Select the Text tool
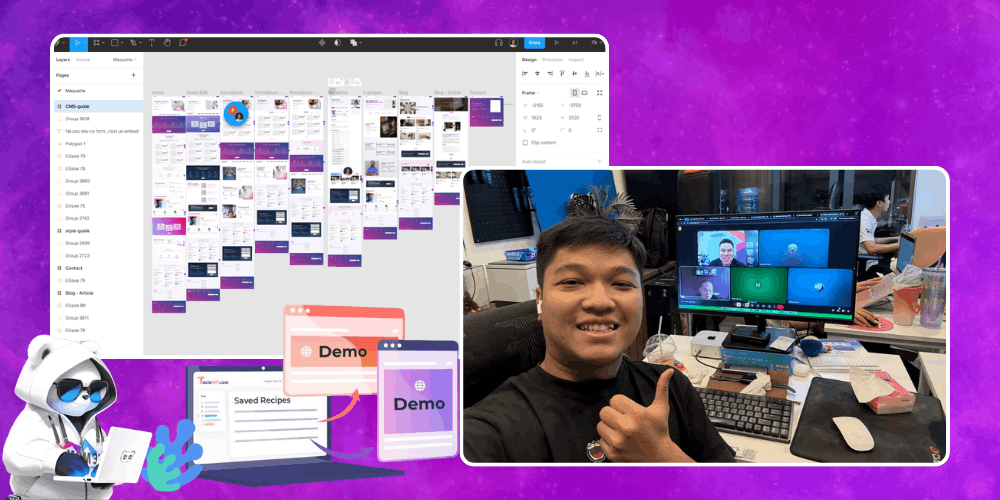This screenshot has height=500, width=1000. 151,43
